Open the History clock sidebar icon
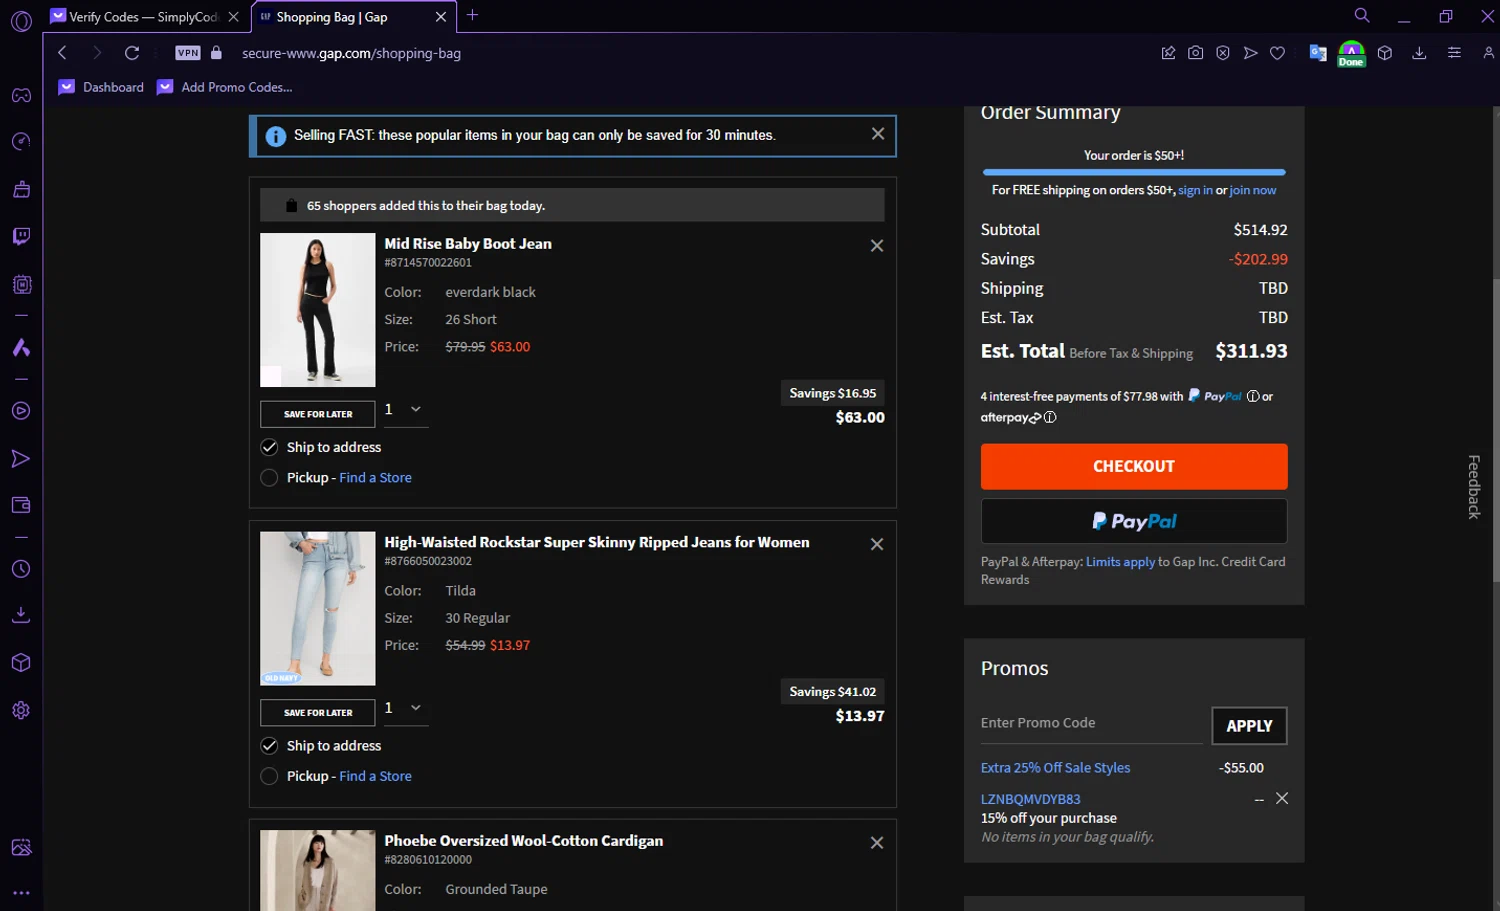1500x911 pixels. tap(21, 569)
